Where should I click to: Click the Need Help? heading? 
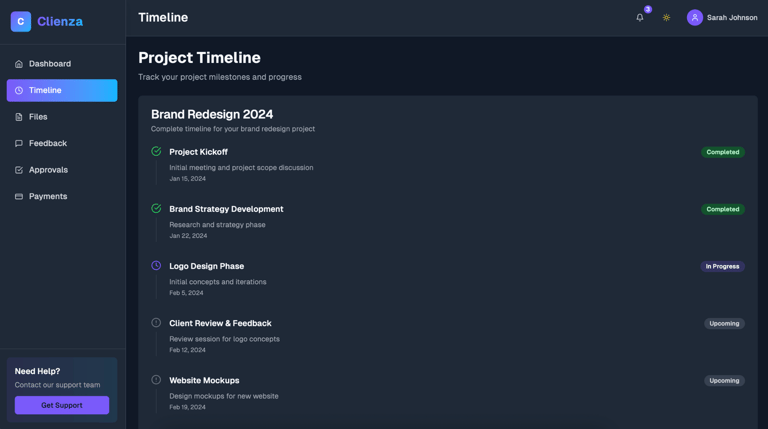tap(37, 371)
